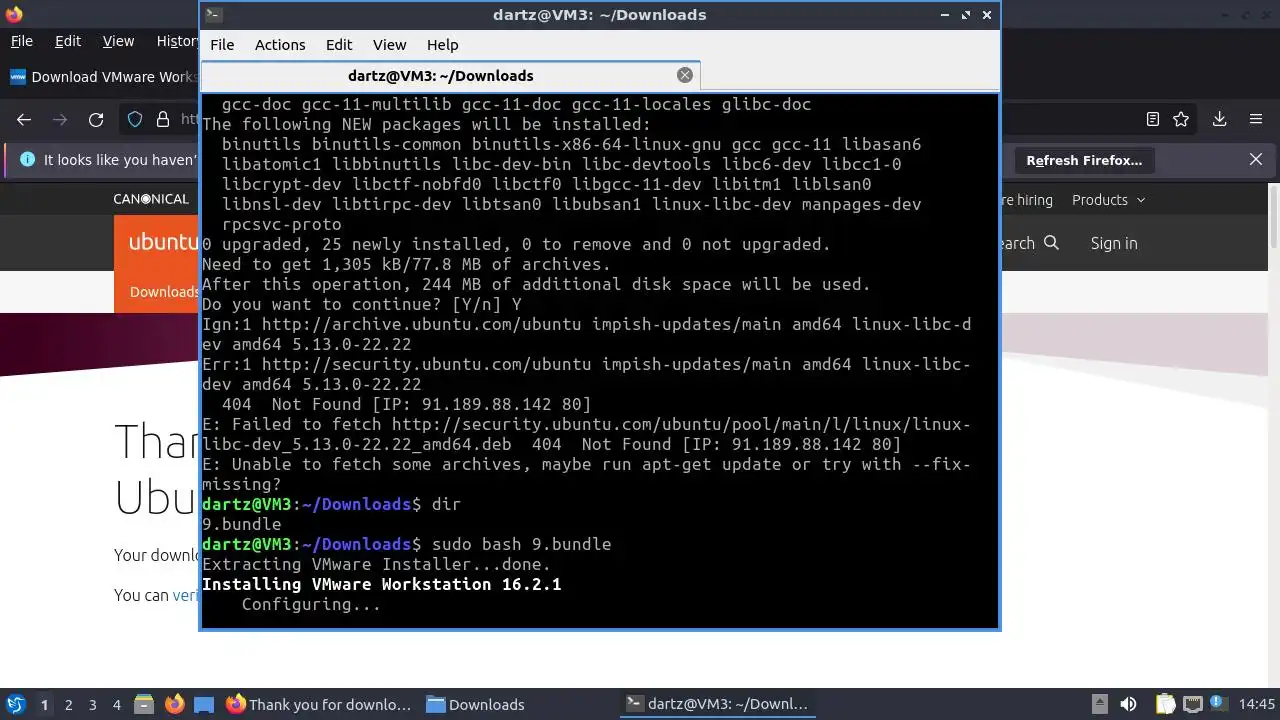Click the ubuntu logo on the webpage
Image resolution: width=1280 pixels, height=720 pixels.
[164, 243]
